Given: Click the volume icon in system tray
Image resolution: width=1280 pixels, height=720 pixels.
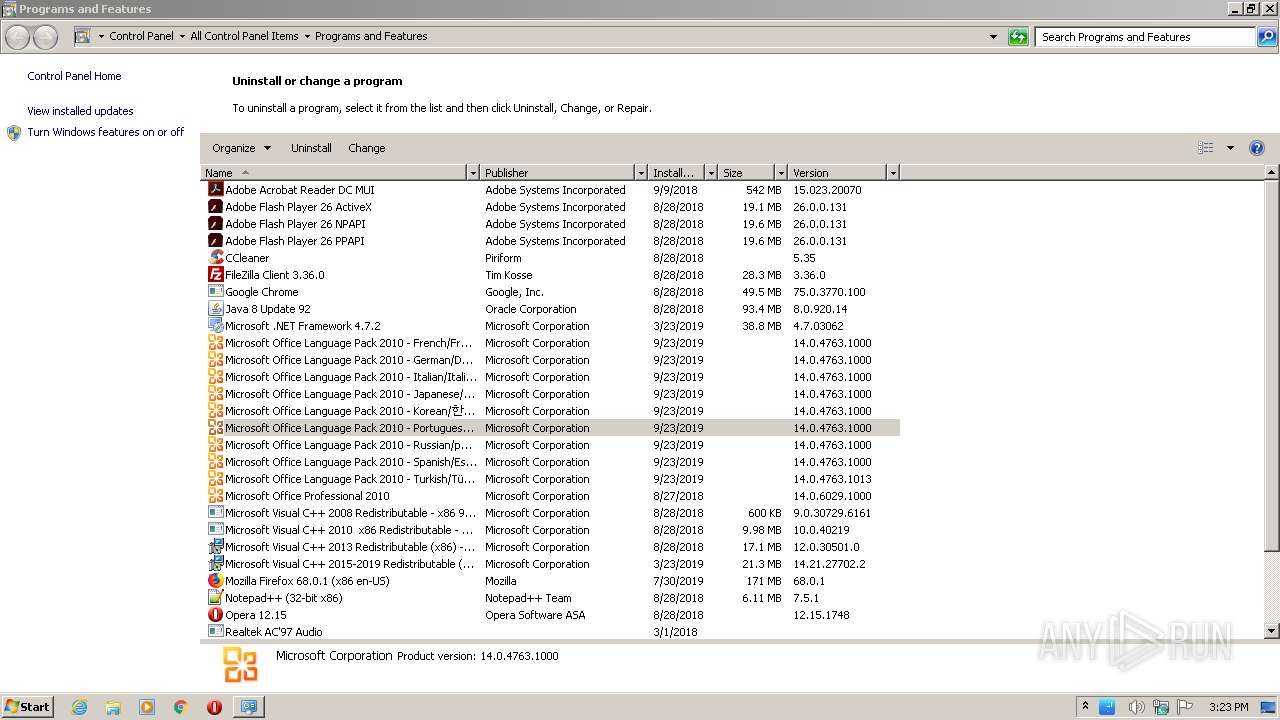Looking at the screenshot, I should (x=1137, y=707).
